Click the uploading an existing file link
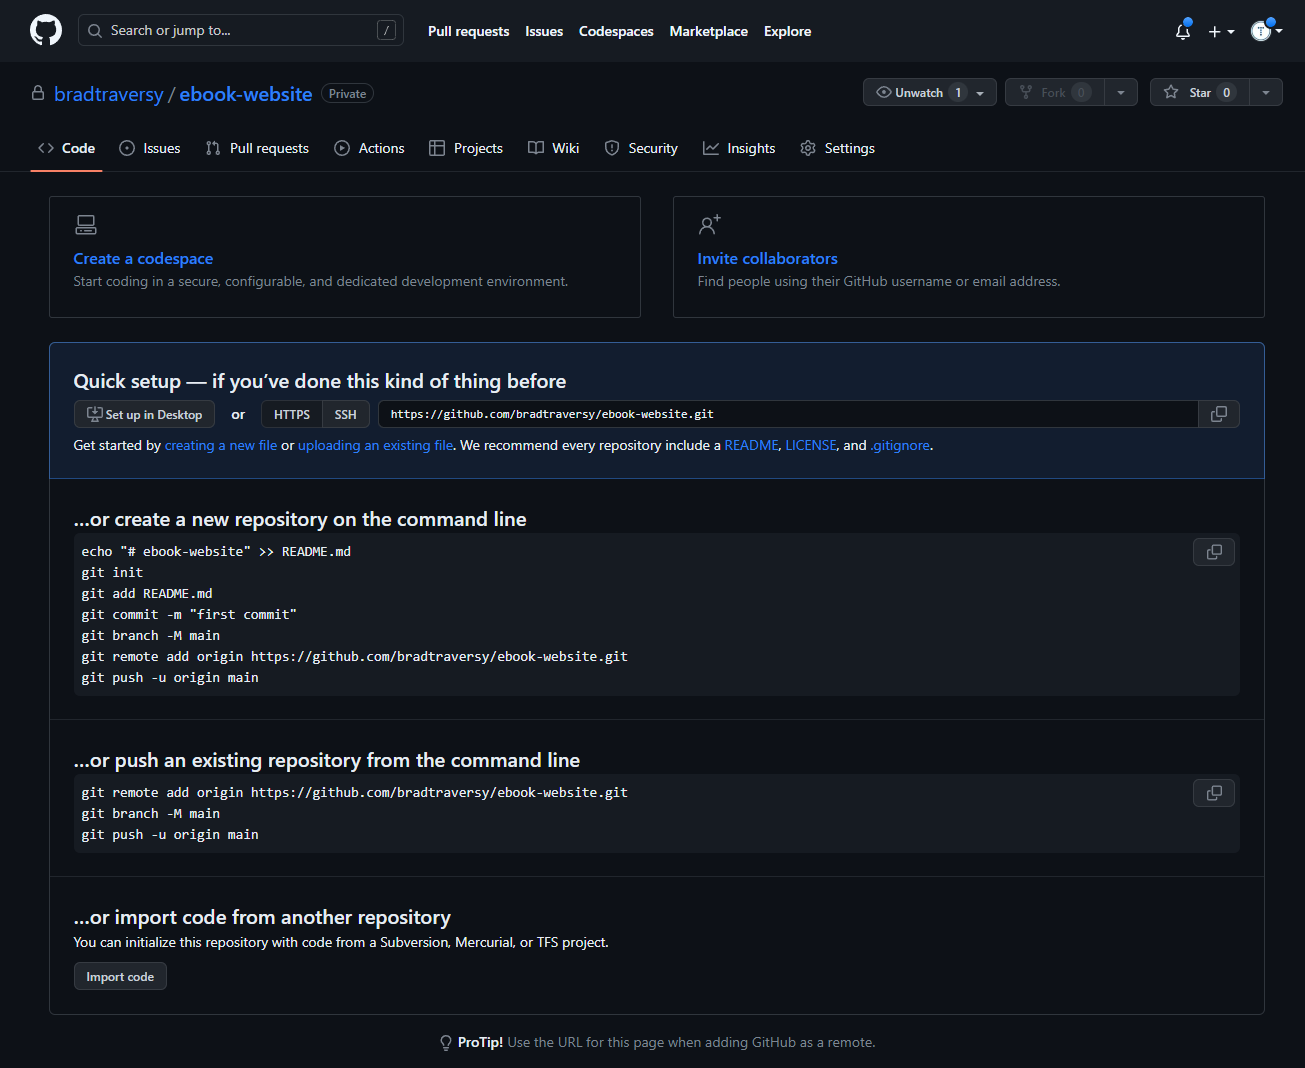Image resolution: width=1305 pixels, height=1068 pixels. (375, 445)
